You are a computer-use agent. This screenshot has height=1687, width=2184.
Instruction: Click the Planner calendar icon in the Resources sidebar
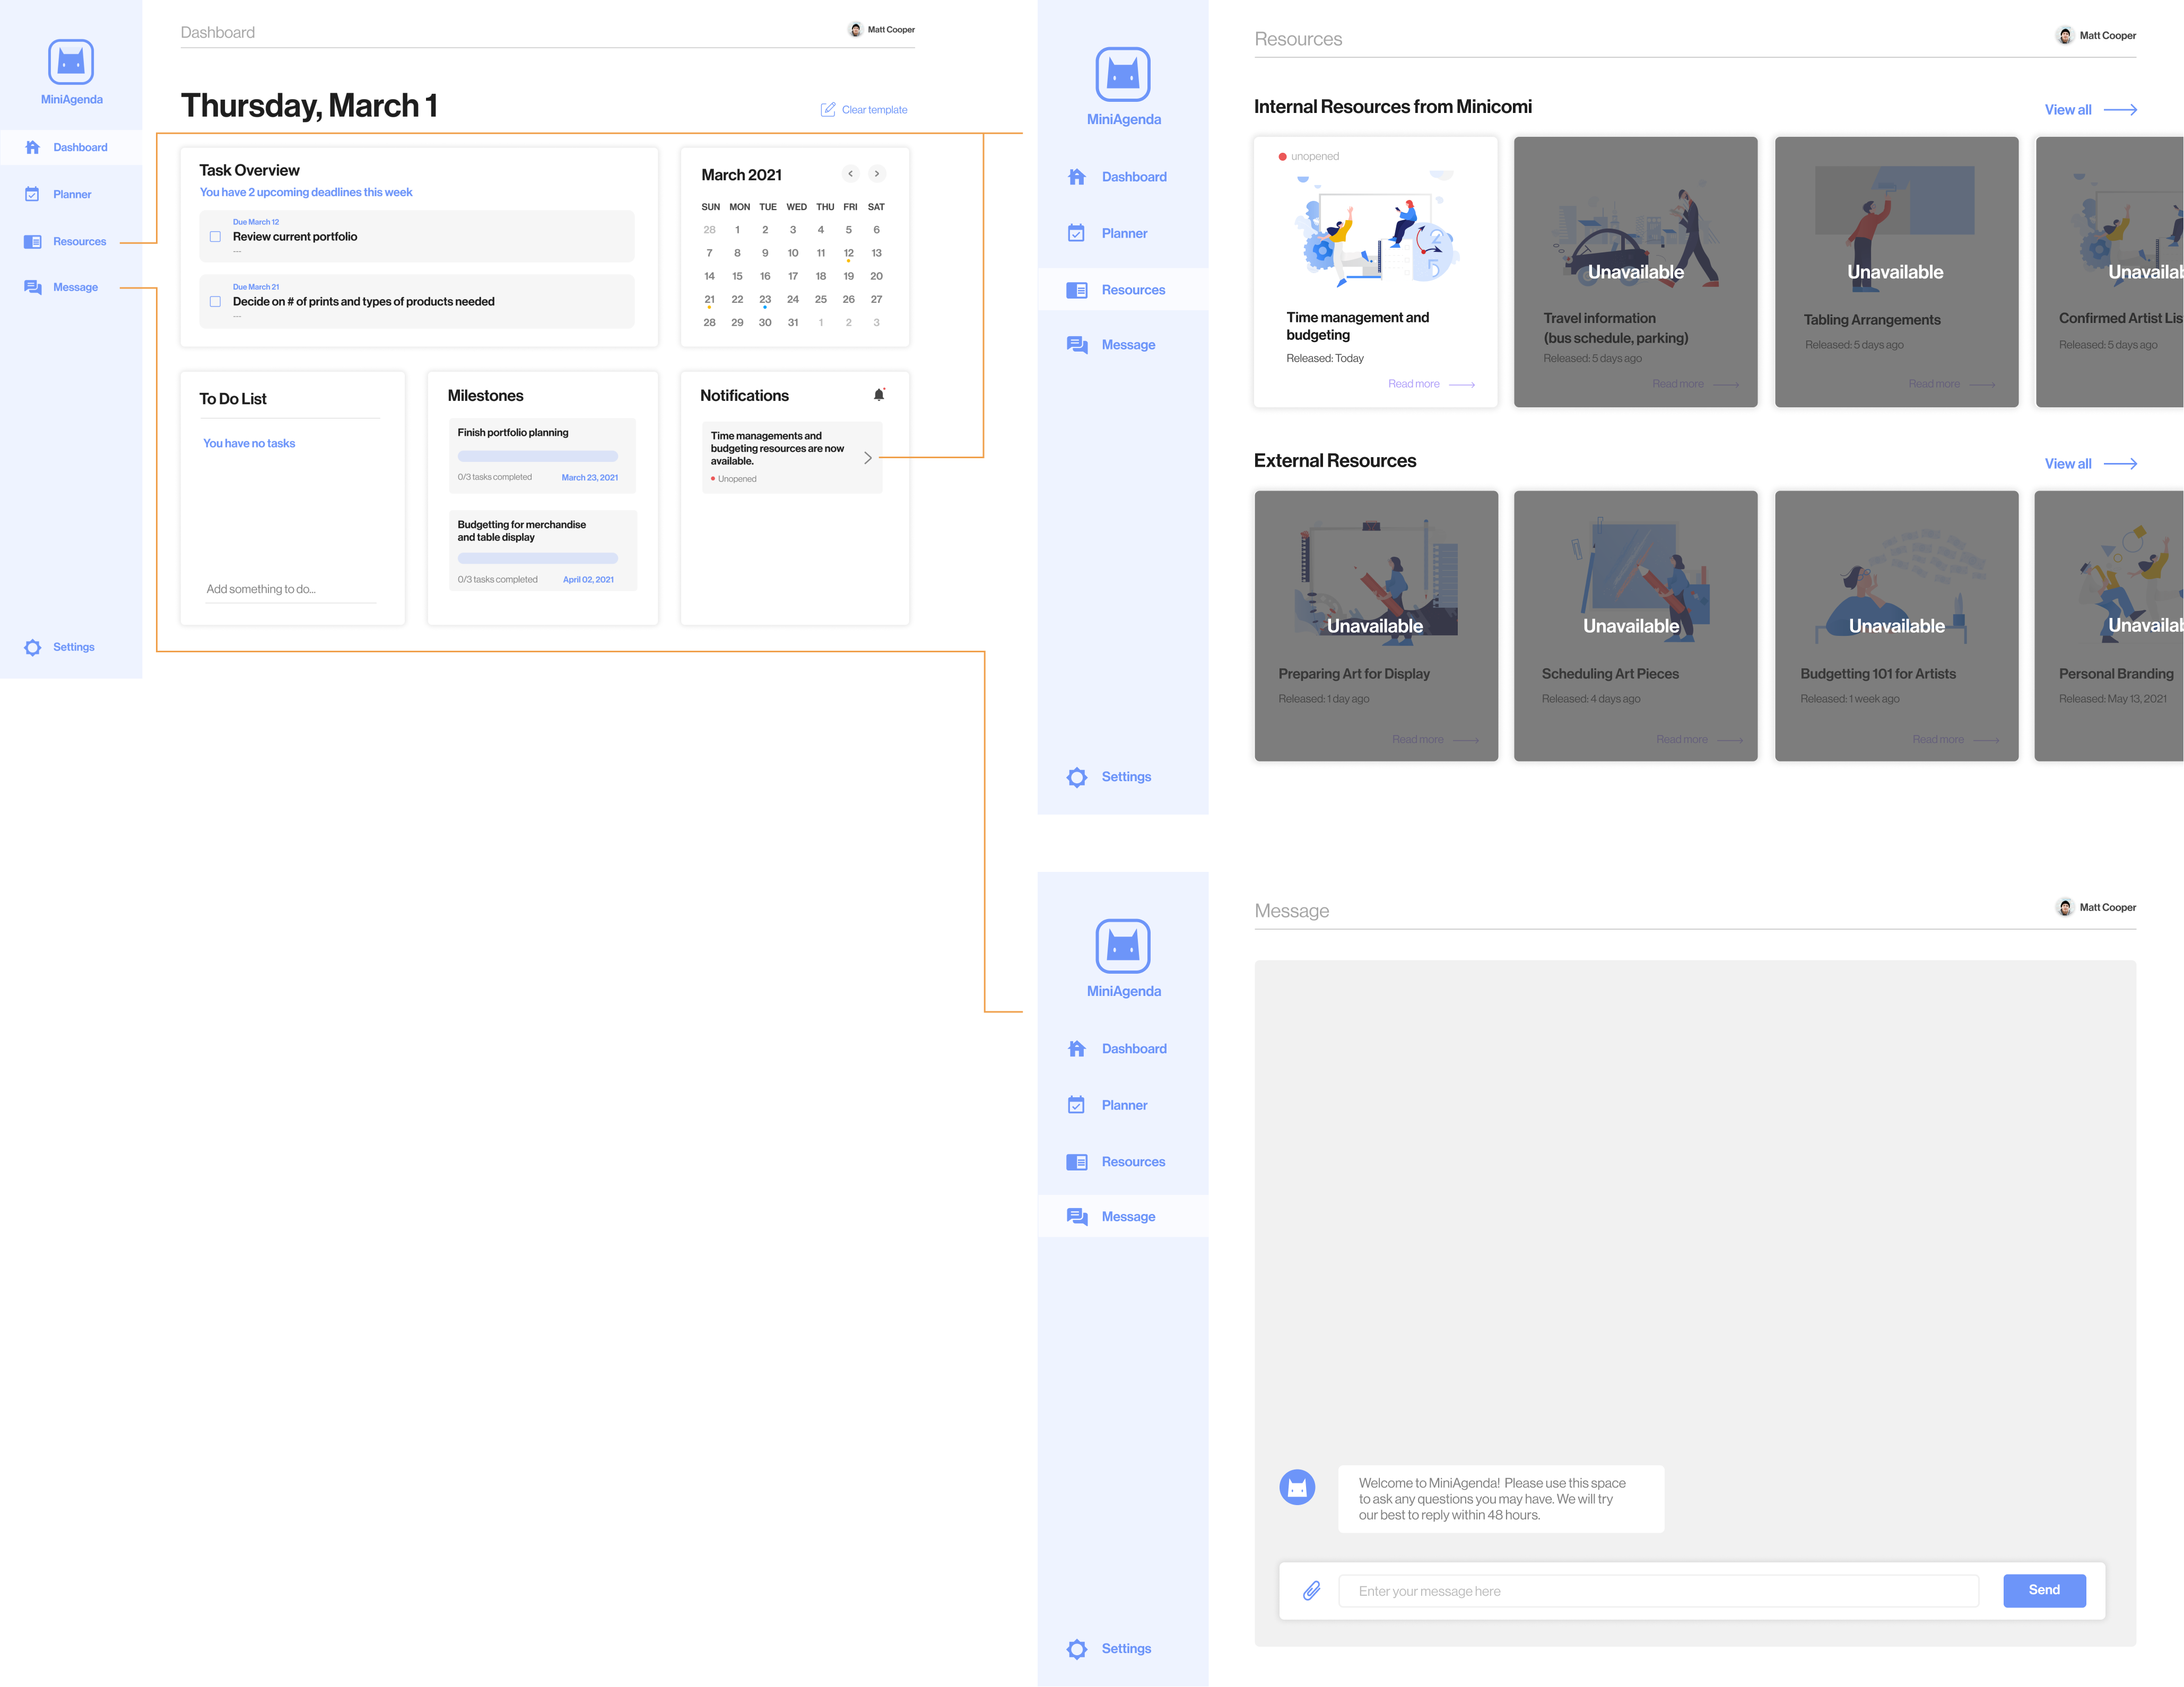click(x=1076, y=233)
